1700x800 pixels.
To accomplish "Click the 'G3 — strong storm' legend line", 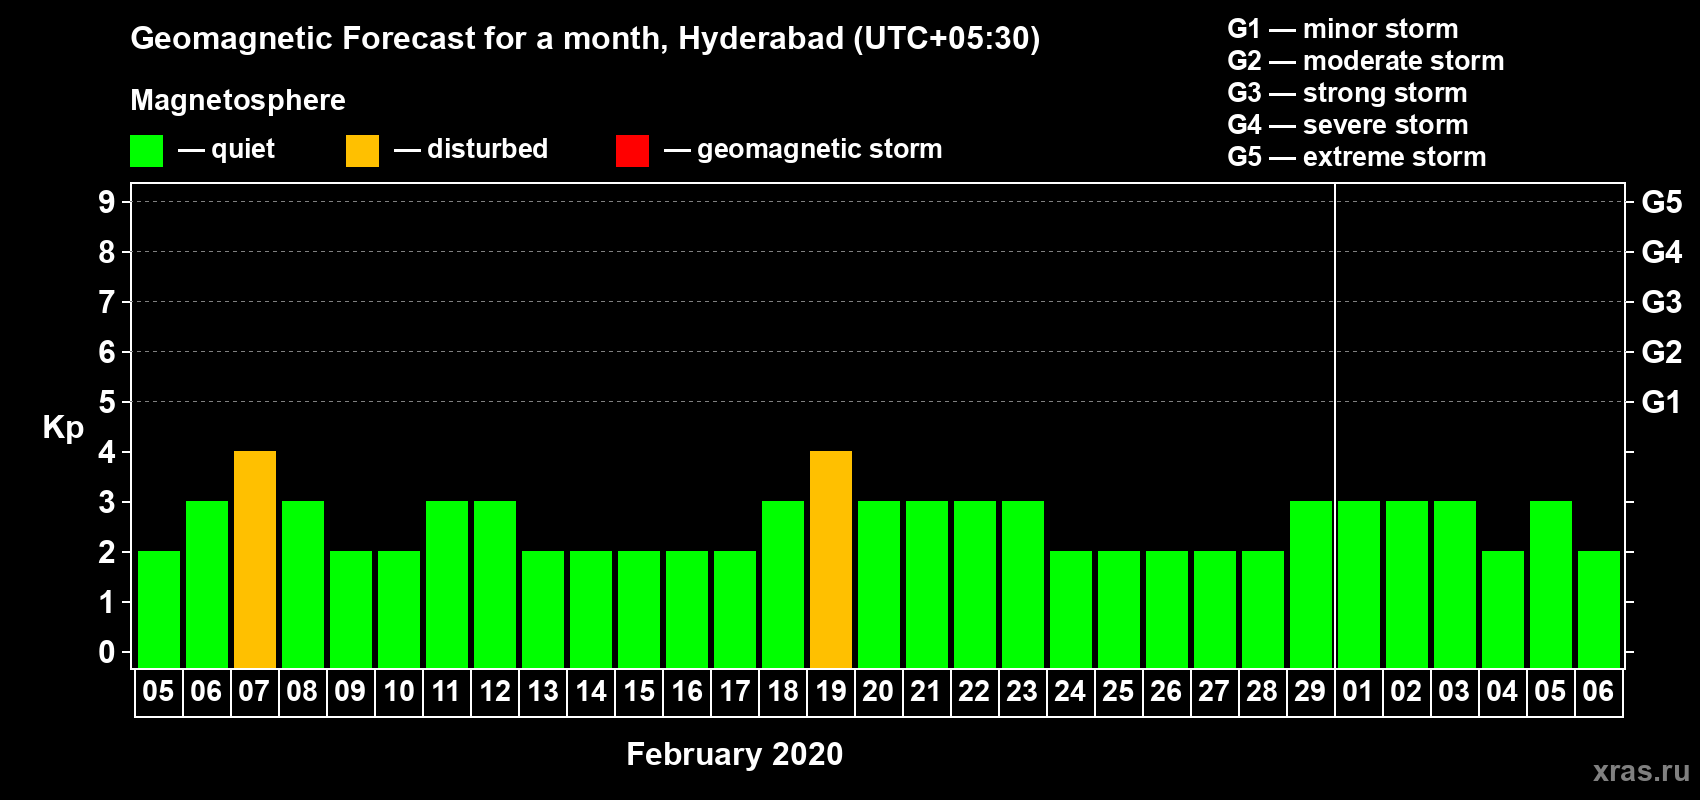I will coord(1348,93).
